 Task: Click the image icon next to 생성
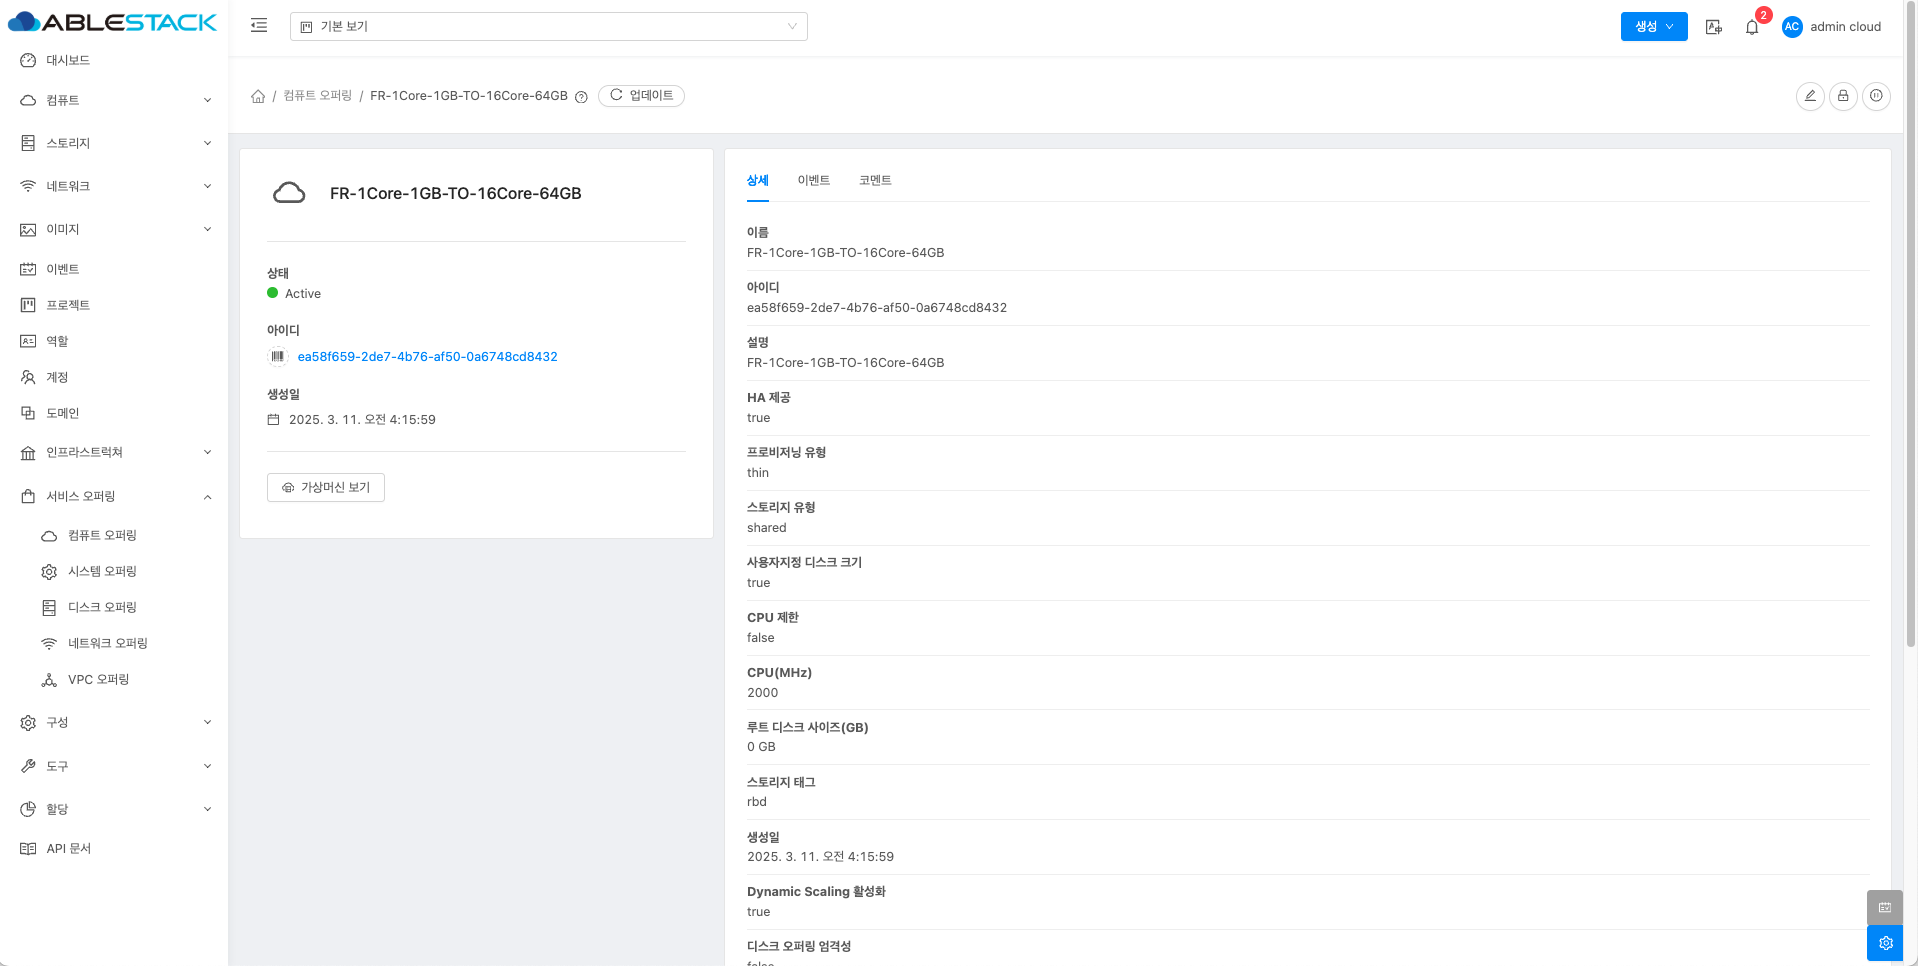click(x=1714, y=27)
